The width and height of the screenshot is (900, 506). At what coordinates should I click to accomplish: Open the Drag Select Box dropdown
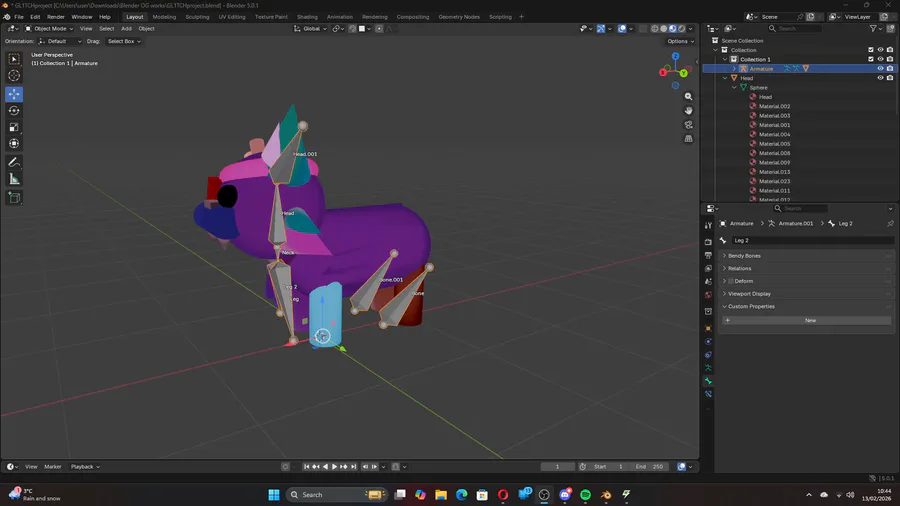coord(124,41)
